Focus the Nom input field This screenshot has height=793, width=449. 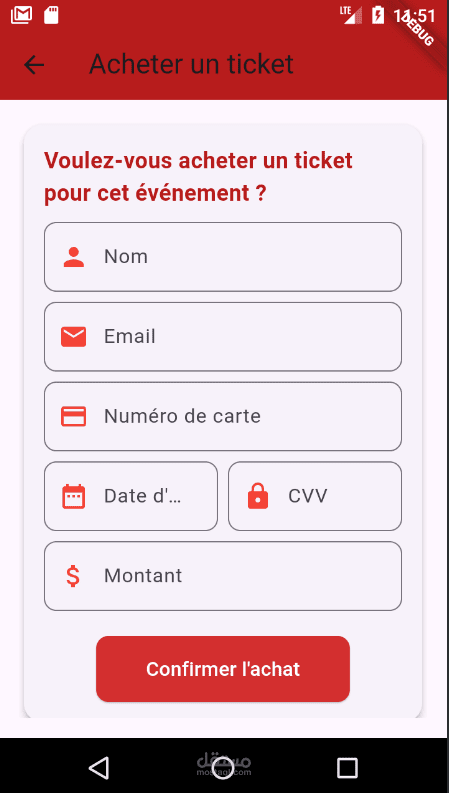pos(223,257)
